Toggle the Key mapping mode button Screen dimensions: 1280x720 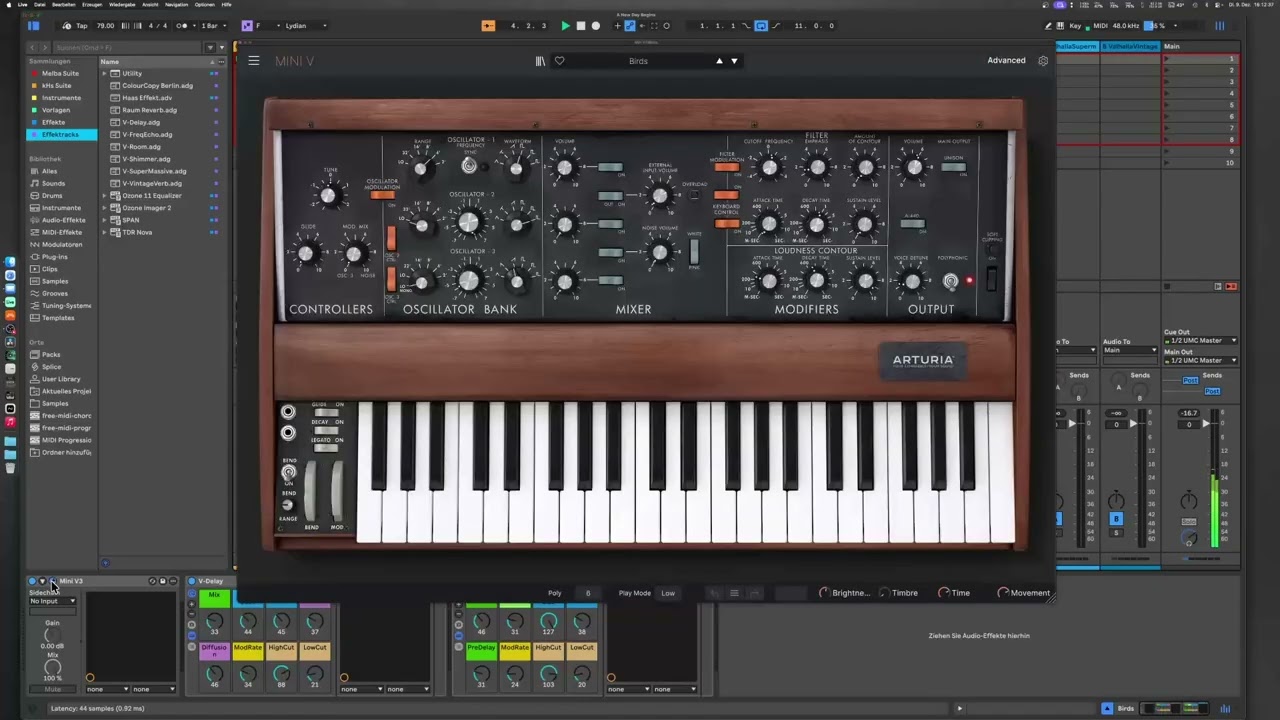(1076, 26)
